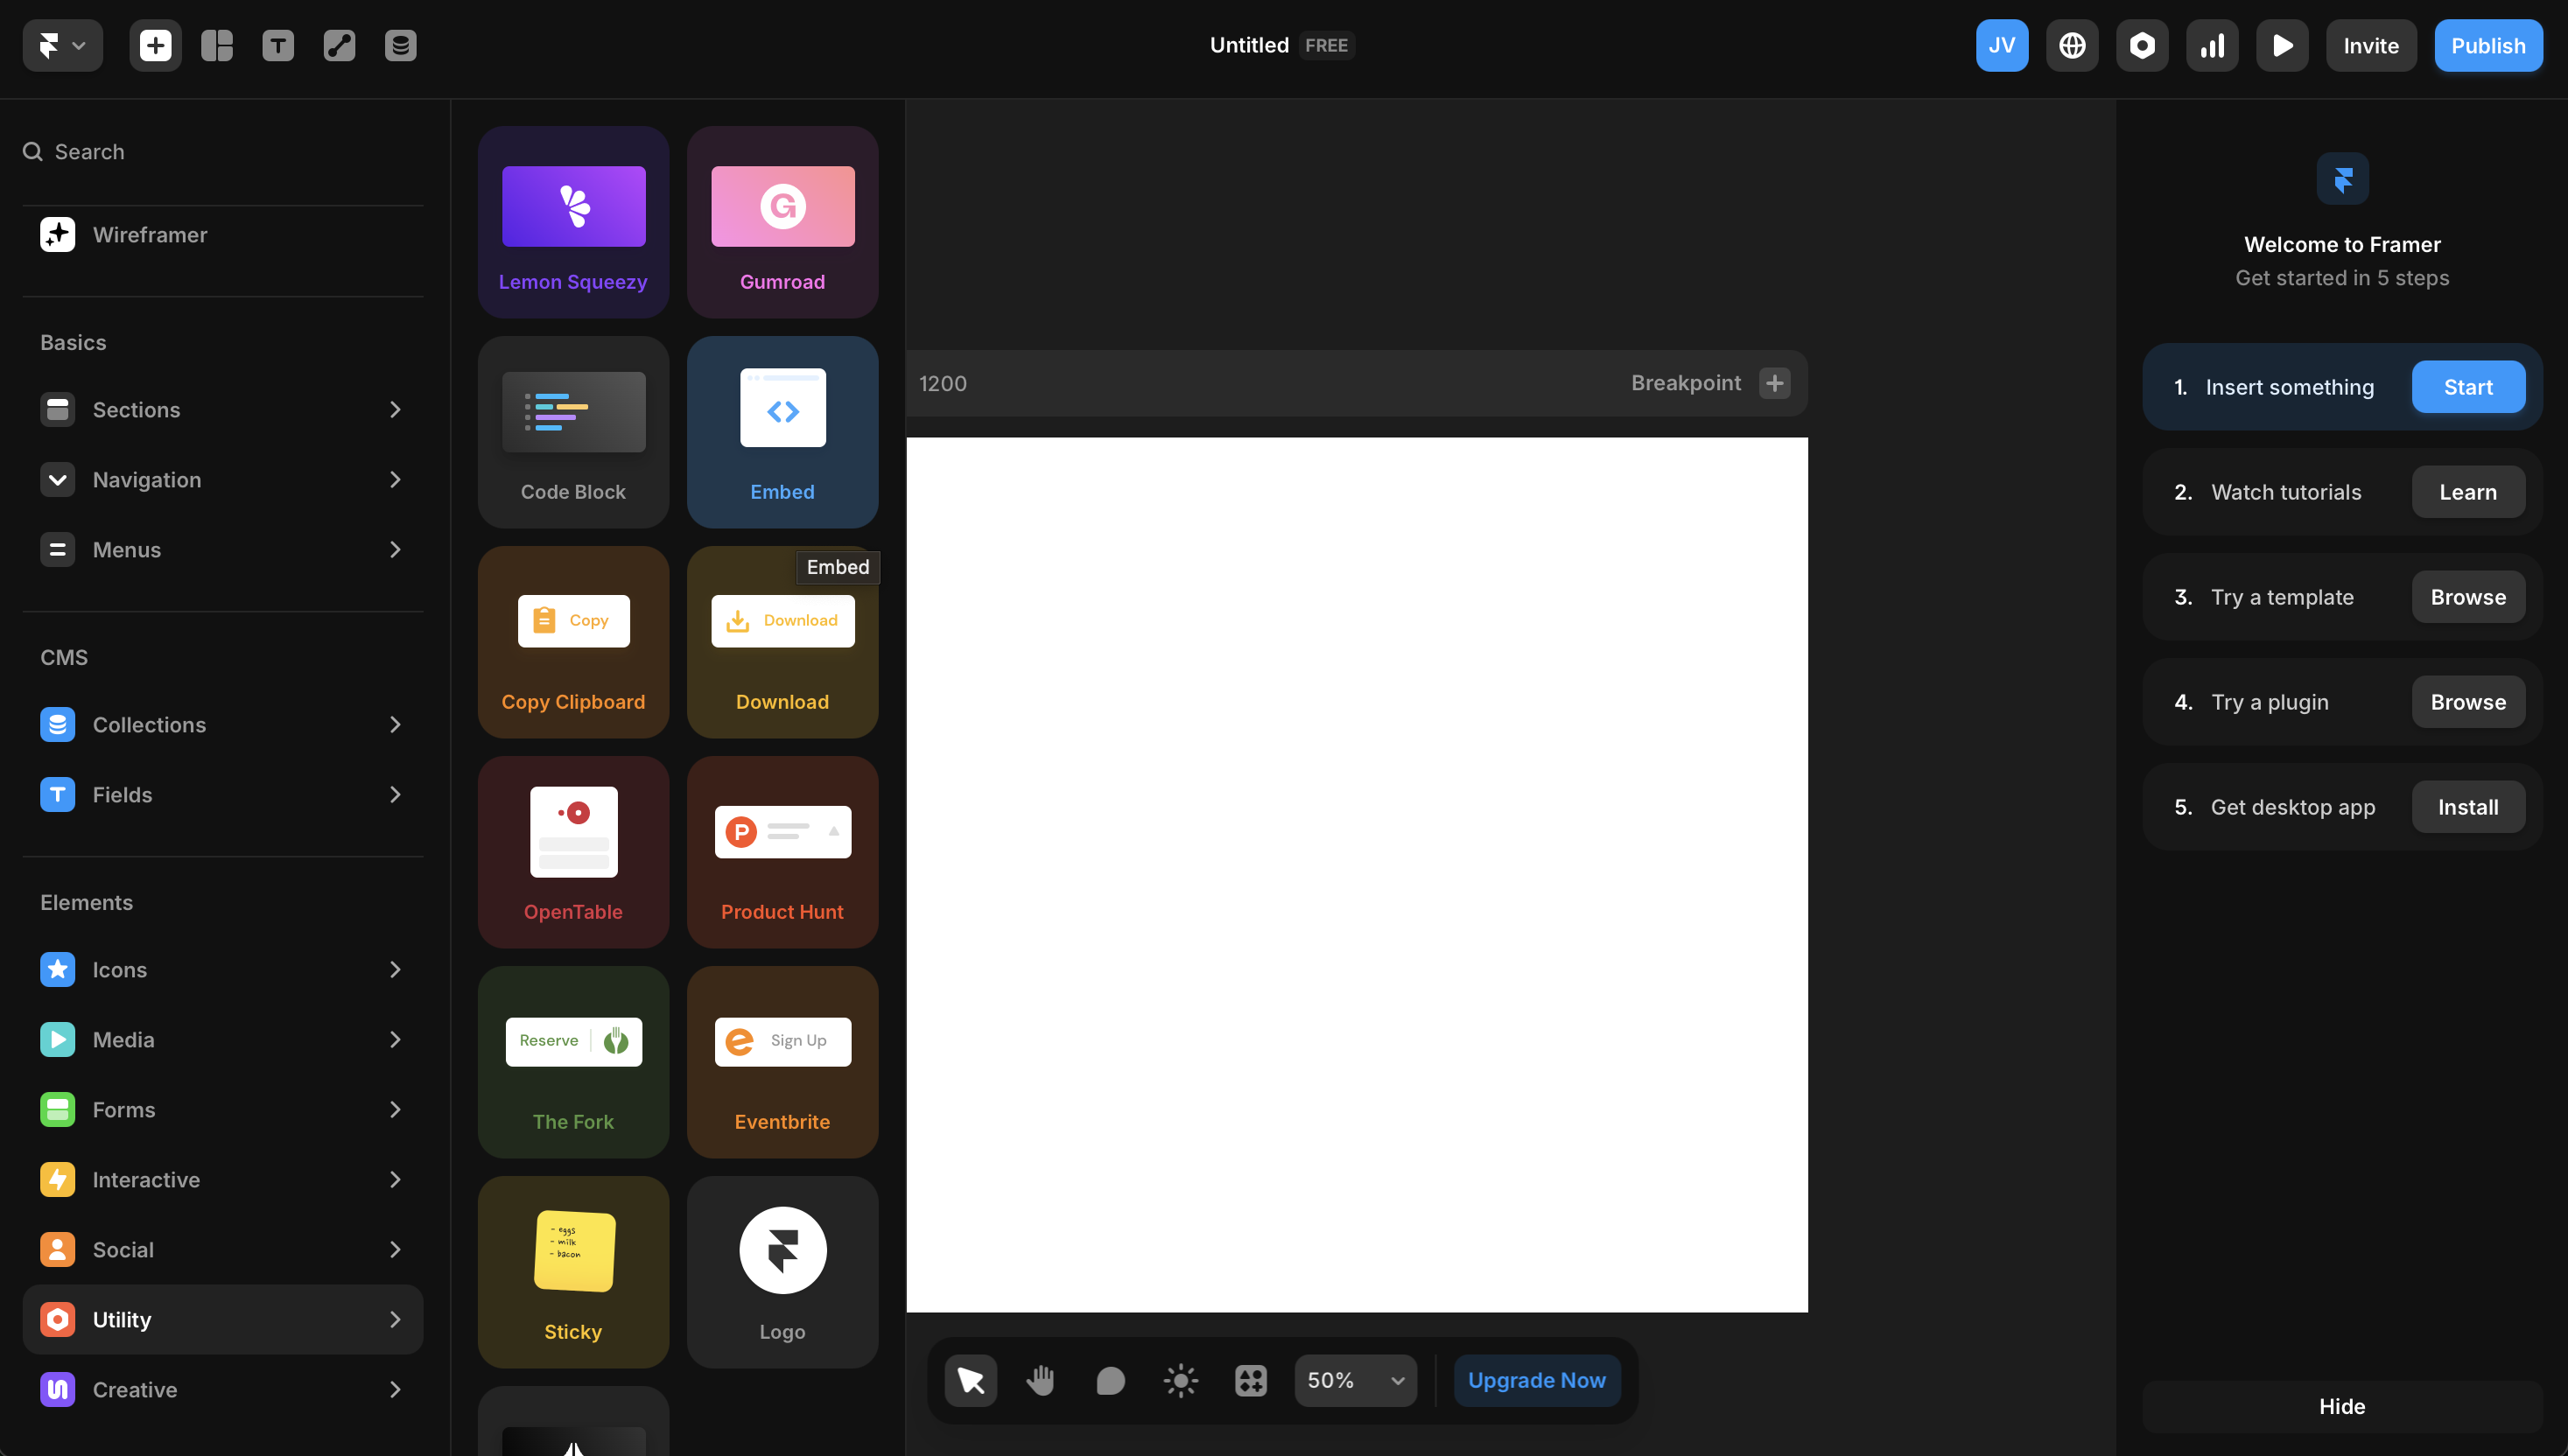2568x1456 pixels.
Task: Click the Upgrade Now button
Action: point(1536,1380)
